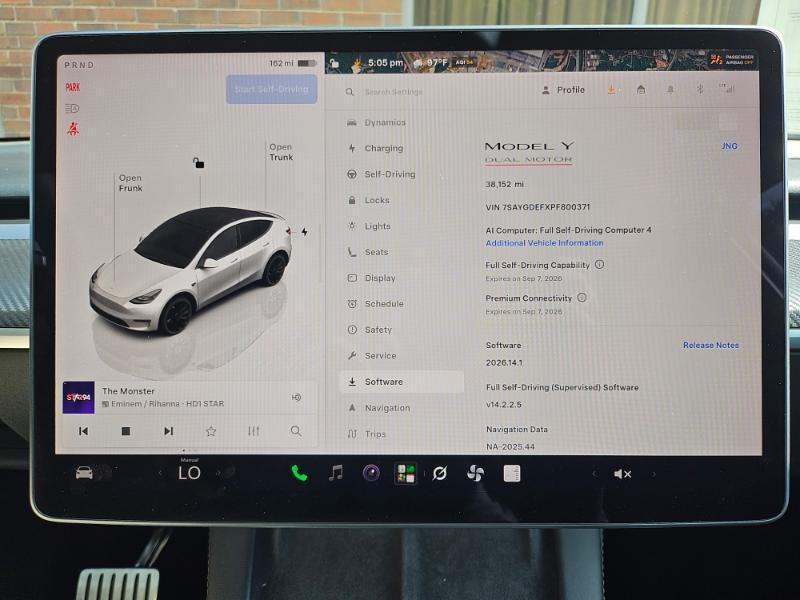Image resolution: width=800 pixels, height=600 pixels.
Task: Open Bluetooth settings icon
Action: (700, 89)
